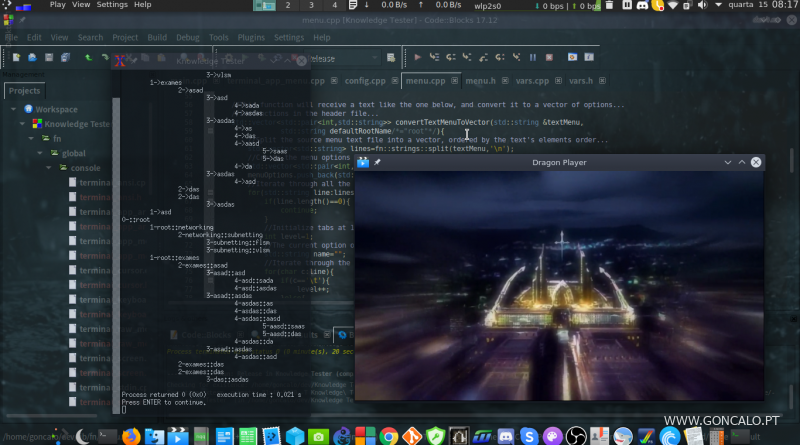Open the Debugging windows icon
Viewport: 800px width, 445px height.
[x=572, y=57]
